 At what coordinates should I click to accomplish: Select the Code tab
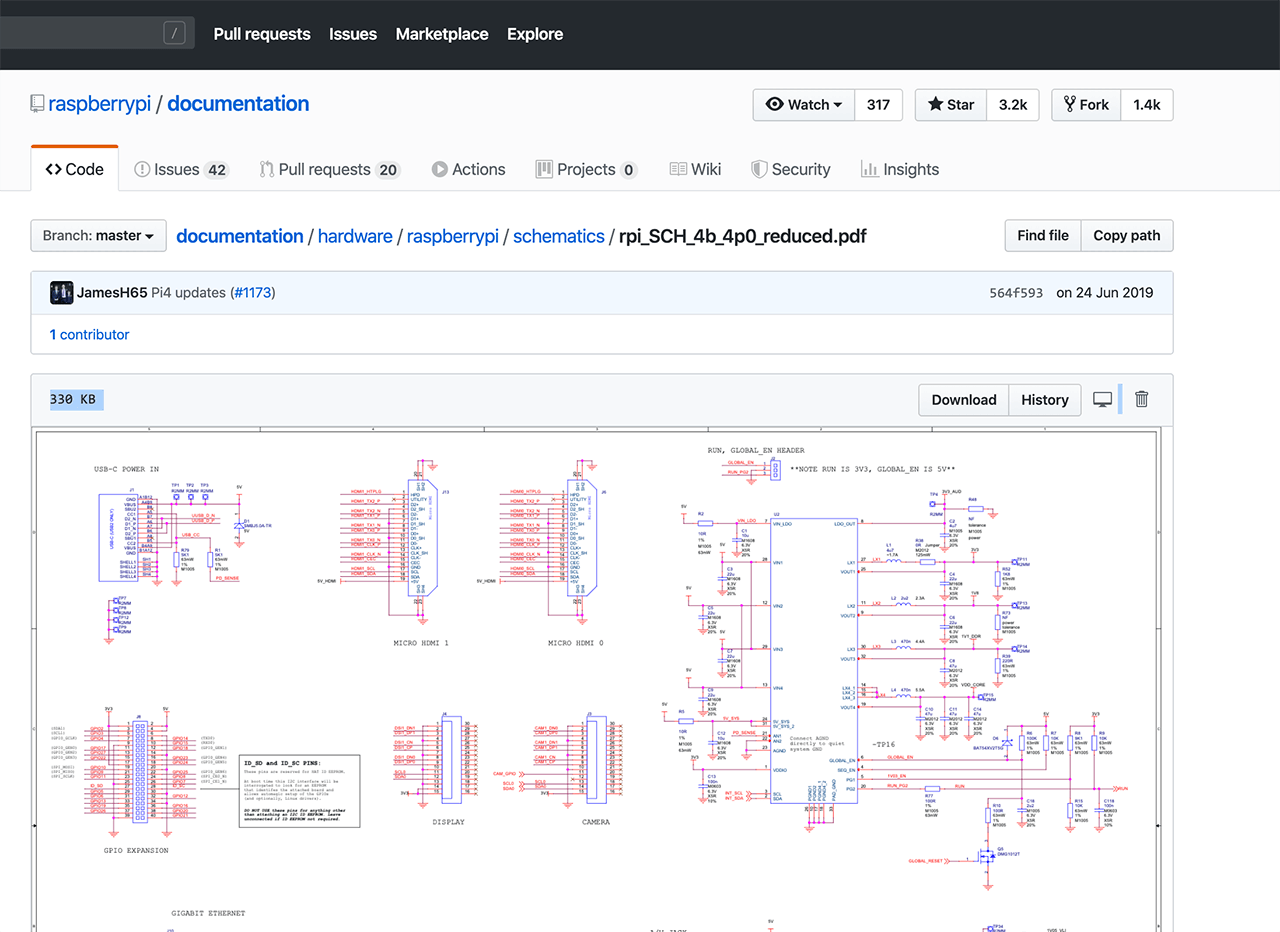click(75, 169)
